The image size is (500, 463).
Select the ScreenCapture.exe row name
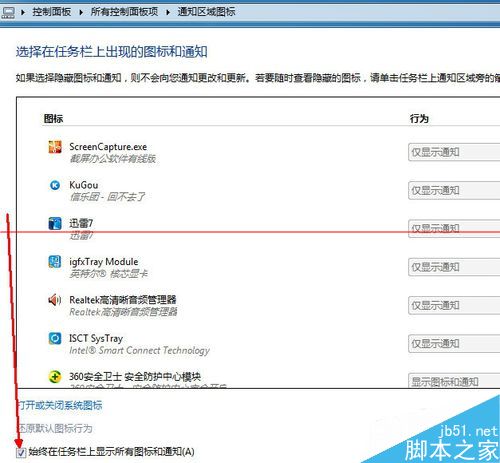[x=108, y=147]
